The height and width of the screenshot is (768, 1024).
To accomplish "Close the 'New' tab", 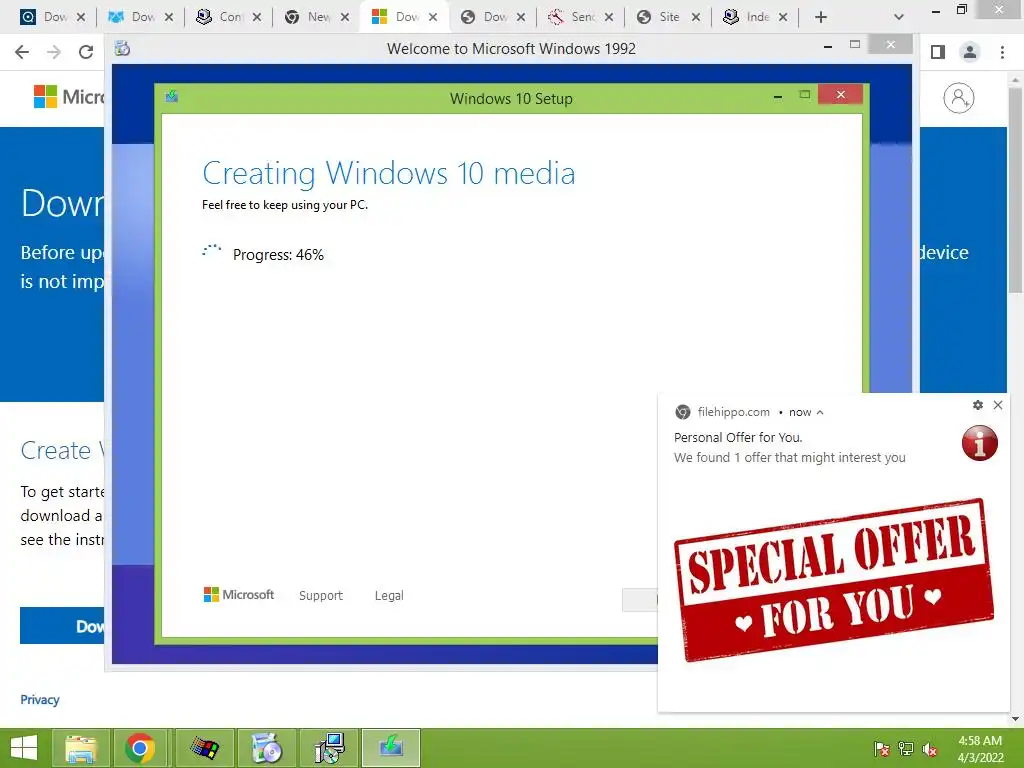I will pos(345,17).
